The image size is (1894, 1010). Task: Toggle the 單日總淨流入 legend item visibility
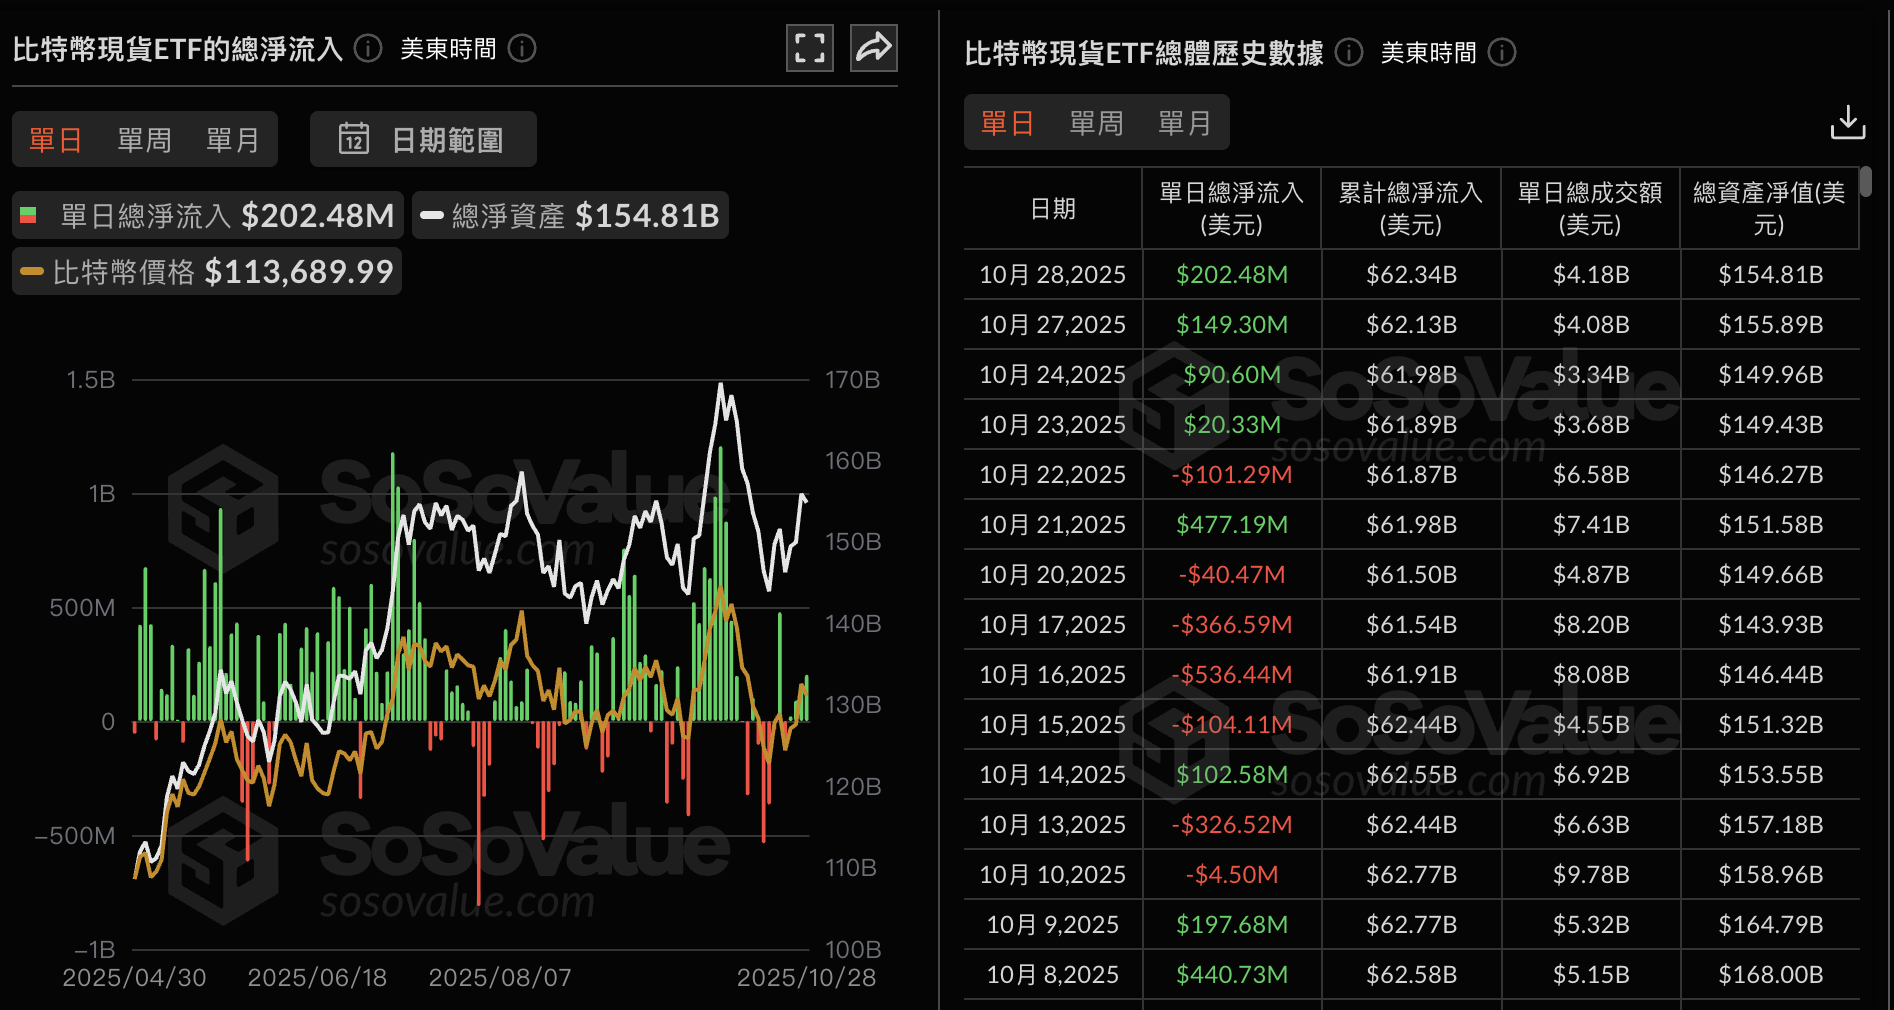pyautogui.click(x=205, y=215)
